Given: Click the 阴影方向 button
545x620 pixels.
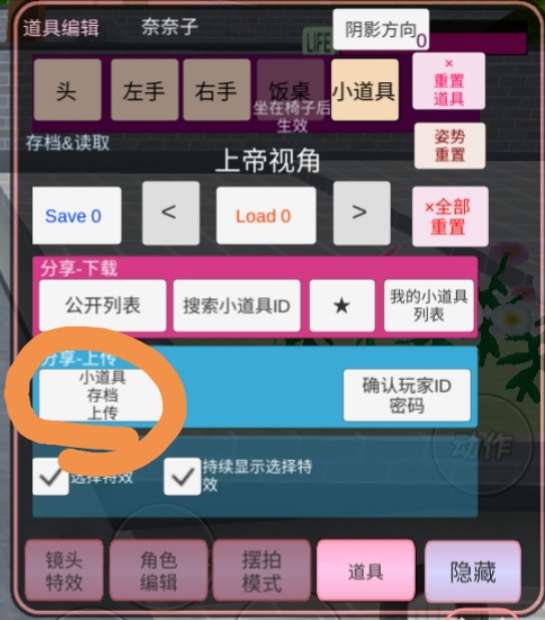Looking at the screenshot, I should [381, 30].
